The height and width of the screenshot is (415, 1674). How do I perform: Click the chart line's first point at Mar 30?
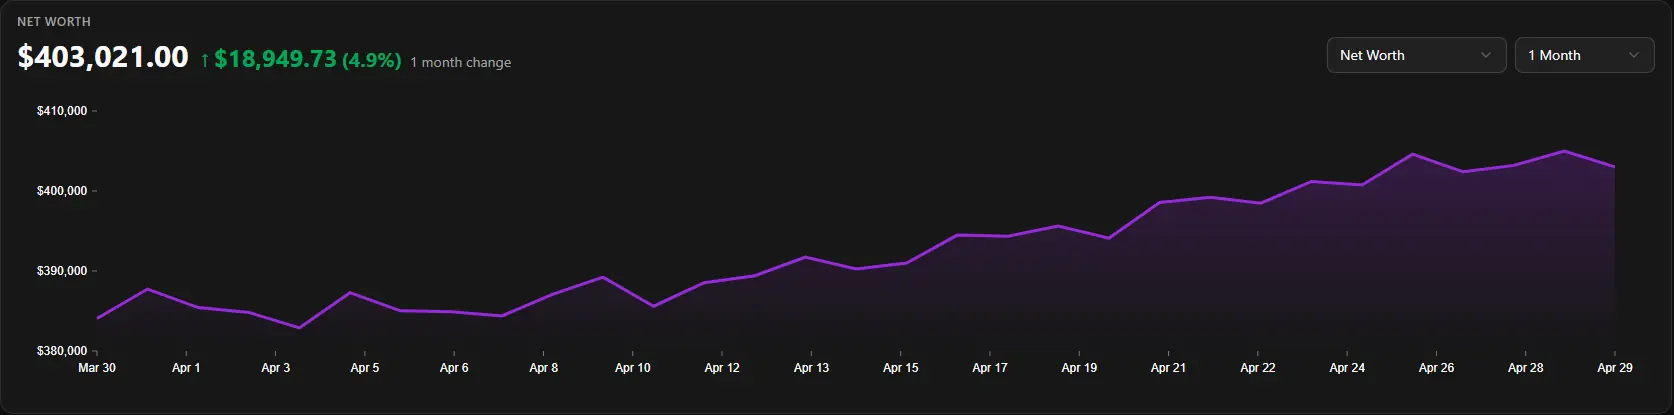click(x=97, y=318)
